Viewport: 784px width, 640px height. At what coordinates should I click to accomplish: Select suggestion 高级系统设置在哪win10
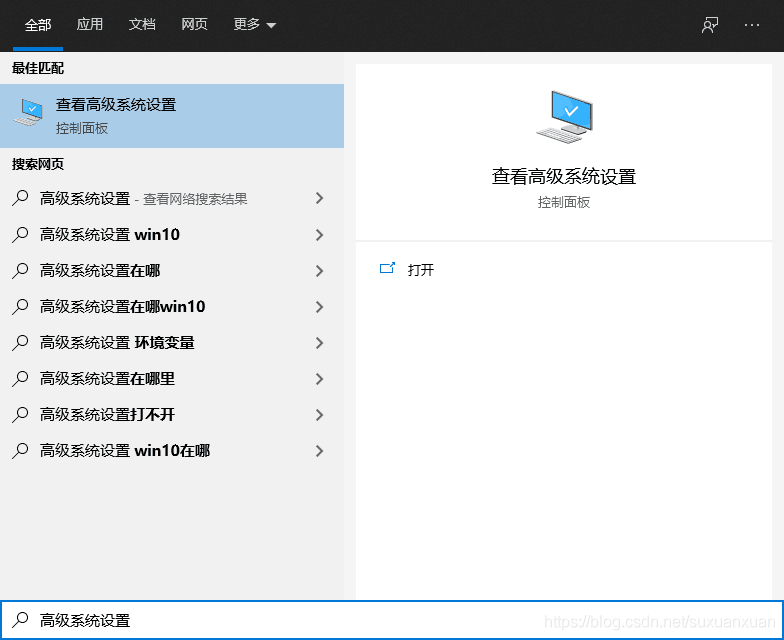122,306
